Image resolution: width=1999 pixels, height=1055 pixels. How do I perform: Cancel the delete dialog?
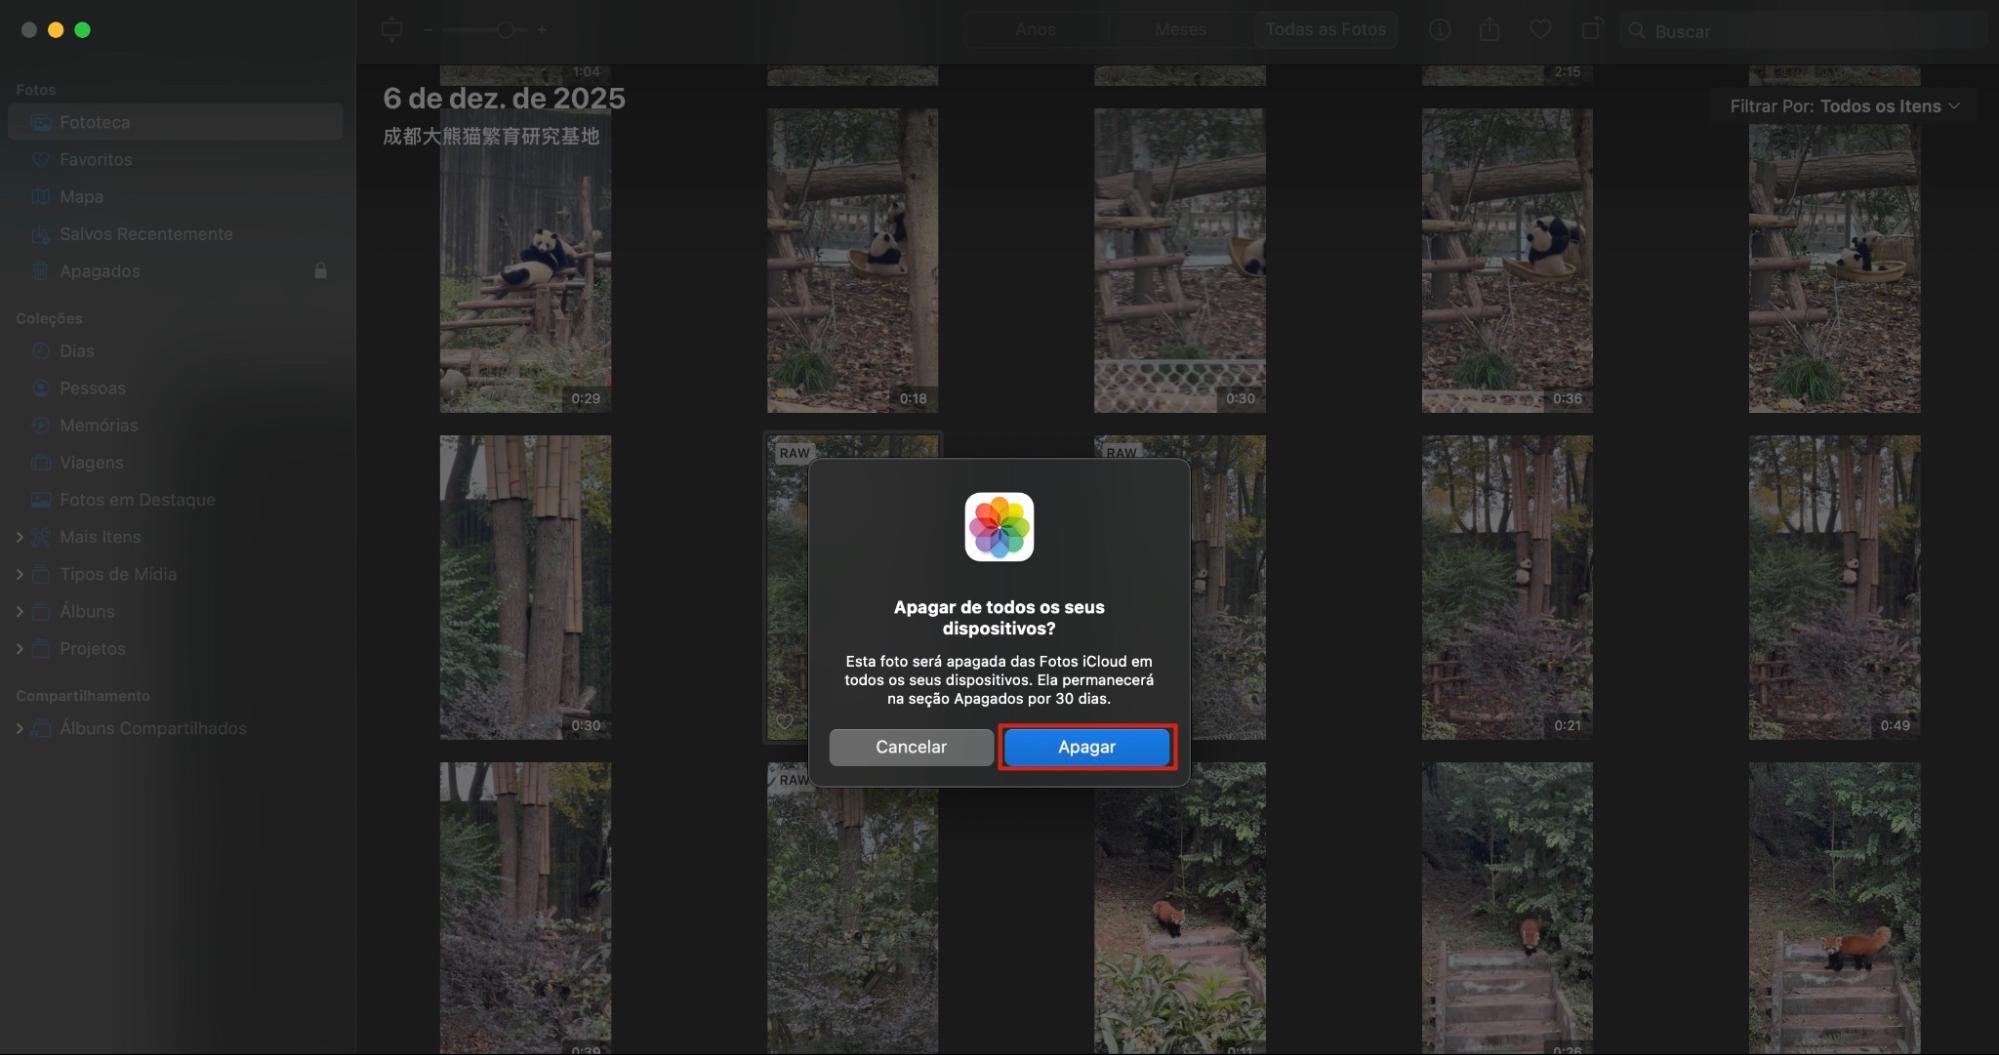[x=910, y=746]
